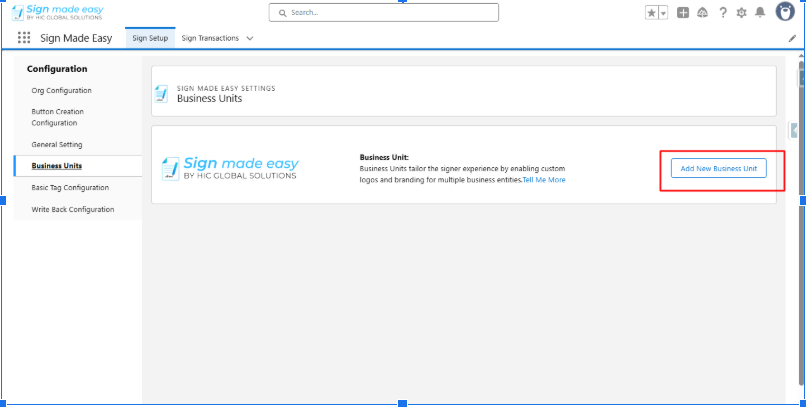This screenshot has height=407, width=806.
Task: Click the Favorites star icon
Action: [652, 13]
